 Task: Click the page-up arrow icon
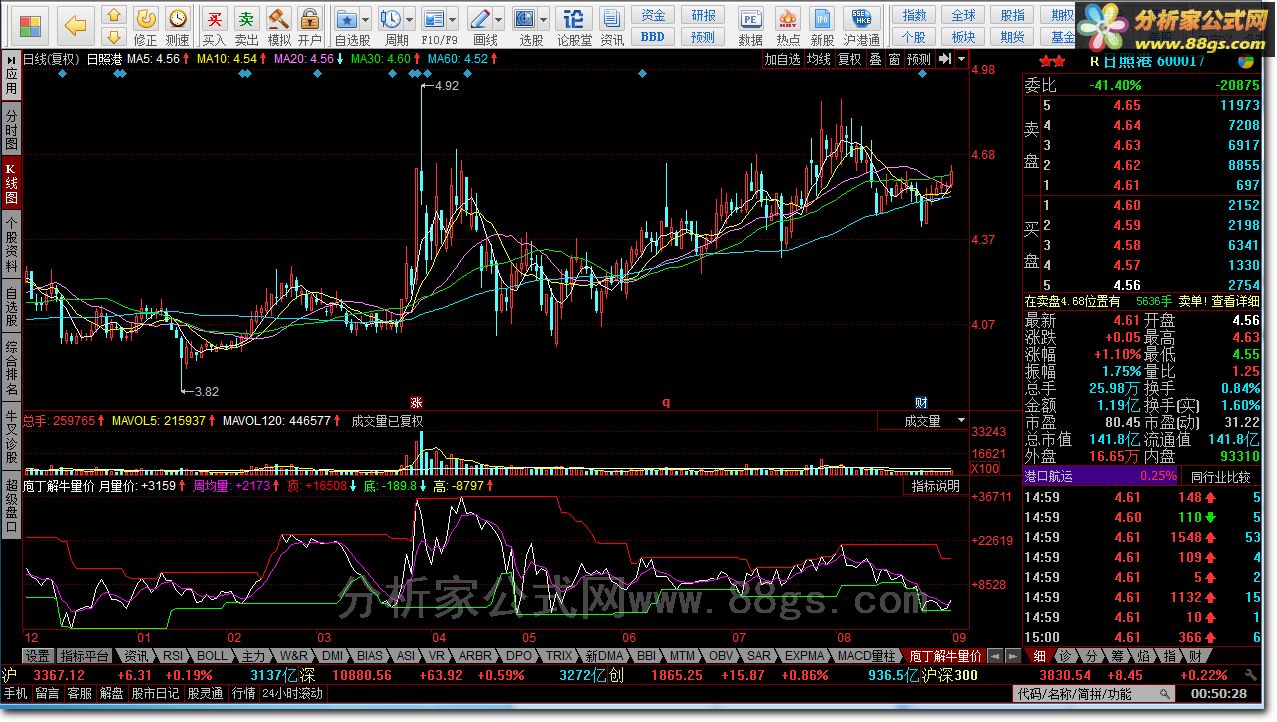click(x=115, y=15)
